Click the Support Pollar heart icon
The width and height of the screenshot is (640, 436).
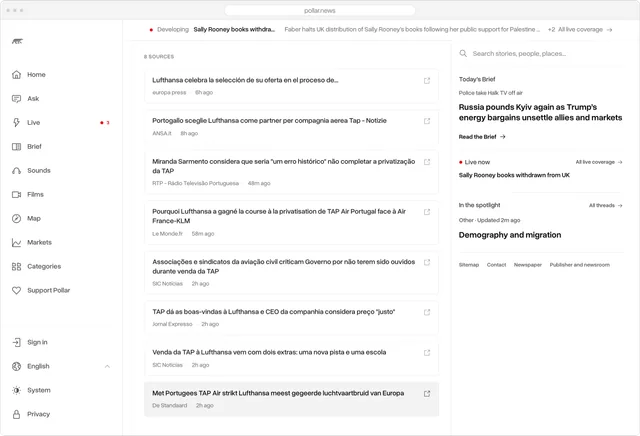16,290
